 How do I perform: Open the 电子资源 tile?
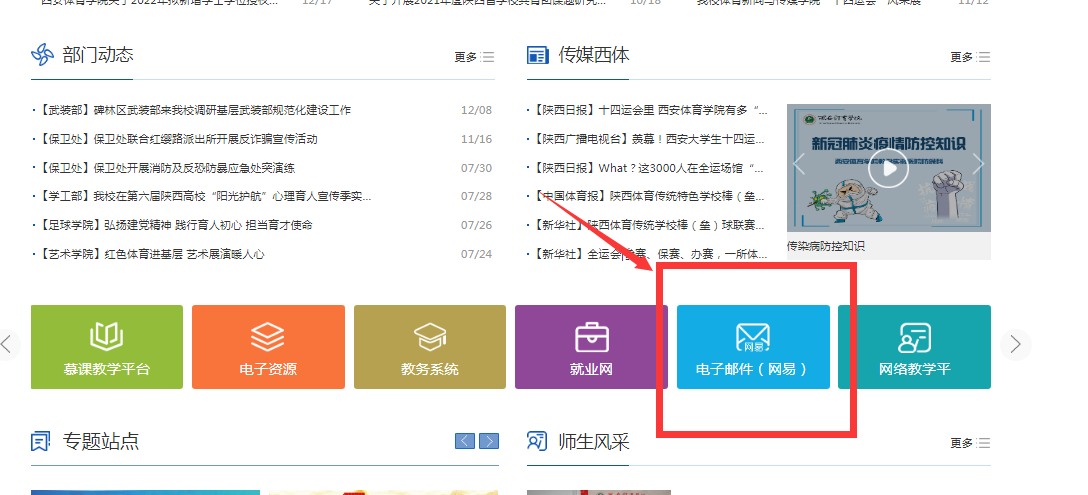point(268,347)
